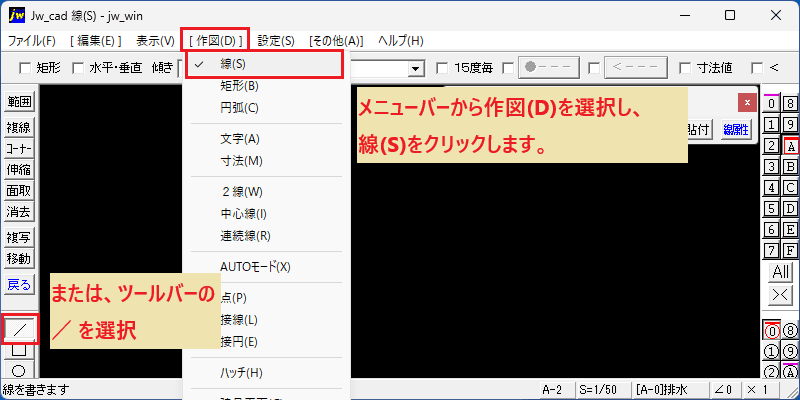800x400 pixels.
Task: Select circled layer group 0
Action: point(772,331)
